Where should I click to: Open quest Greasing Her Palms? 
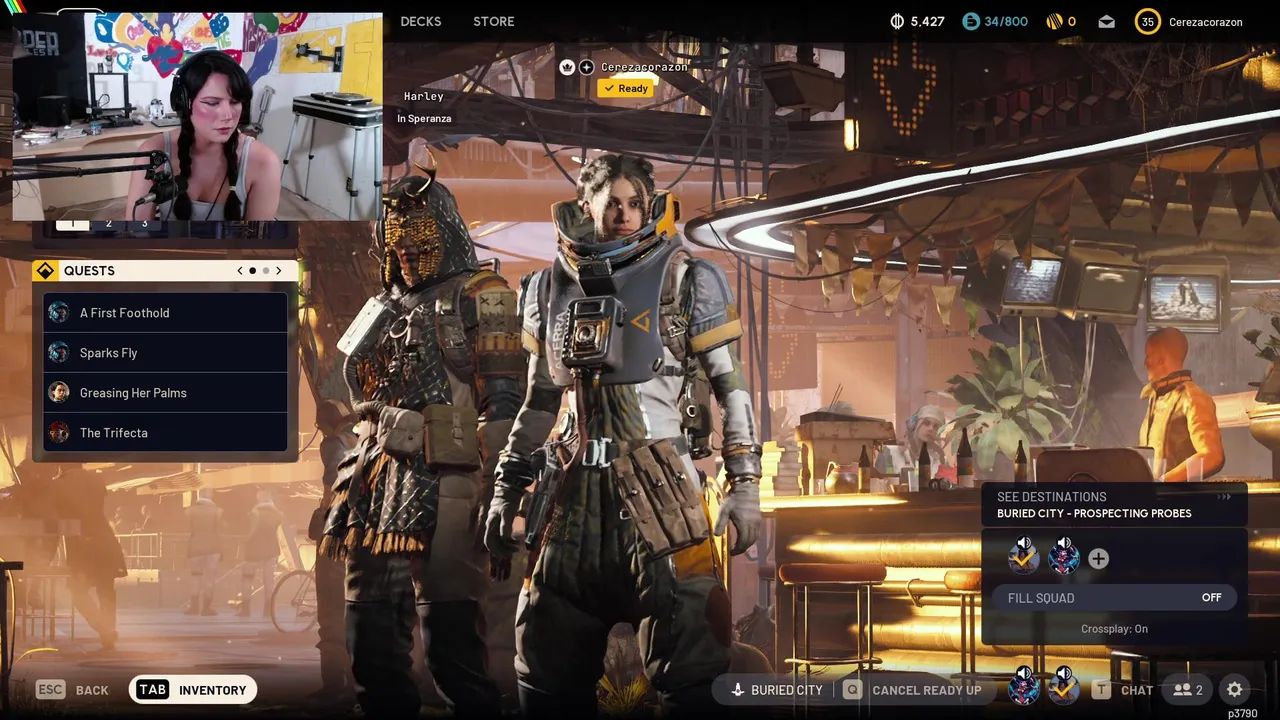point(165,392)
